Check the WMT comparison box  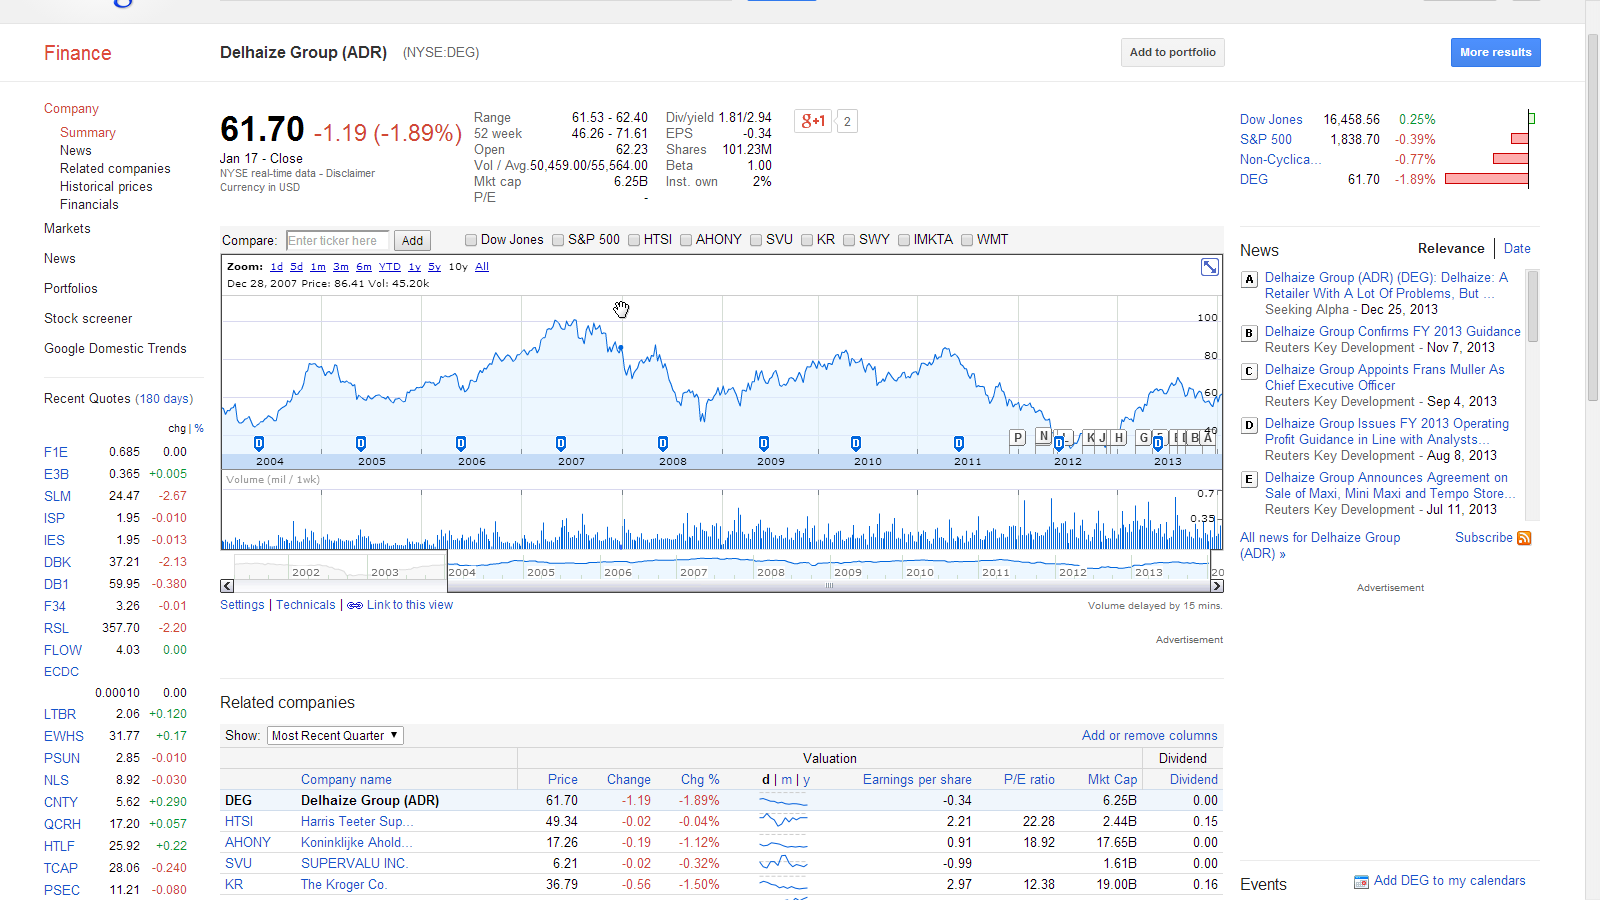tap(967, 240)
